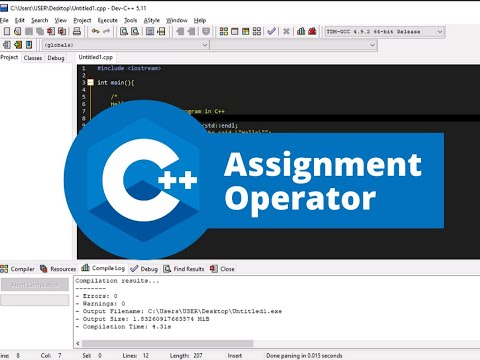Screen dimensions: 480x360
Task: Click the green arrow icon in second toolbar row
Action: coord(18,45)
